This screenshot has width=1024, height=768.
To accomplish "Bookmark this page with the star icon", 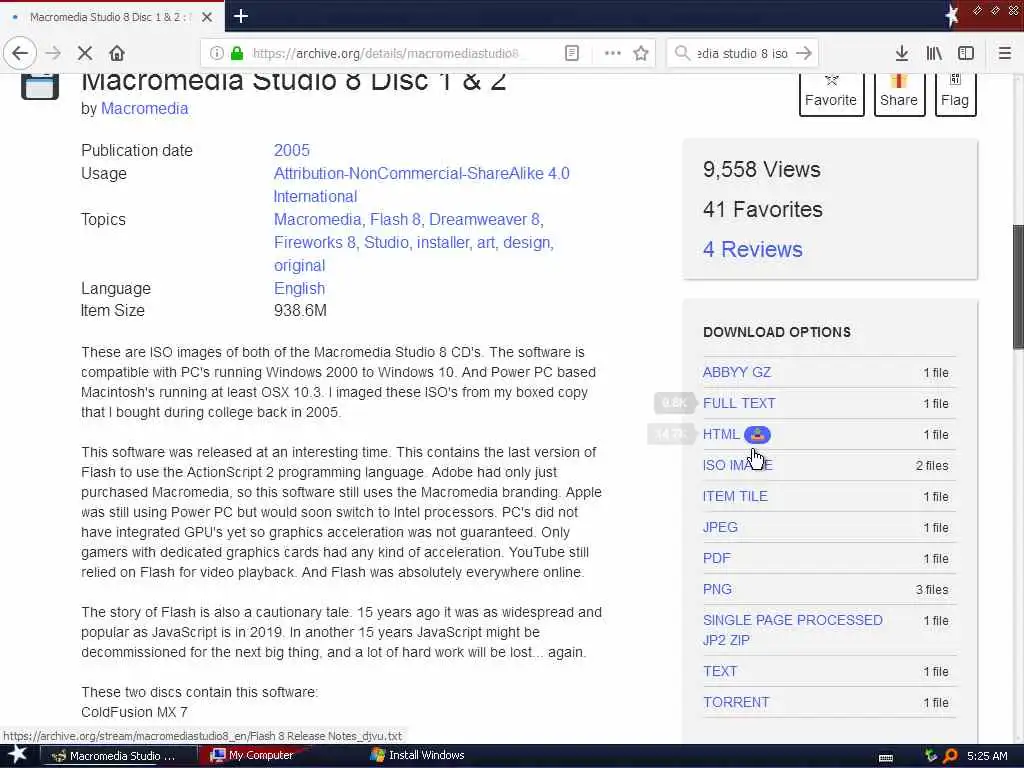I will click(x=641, y=53).
